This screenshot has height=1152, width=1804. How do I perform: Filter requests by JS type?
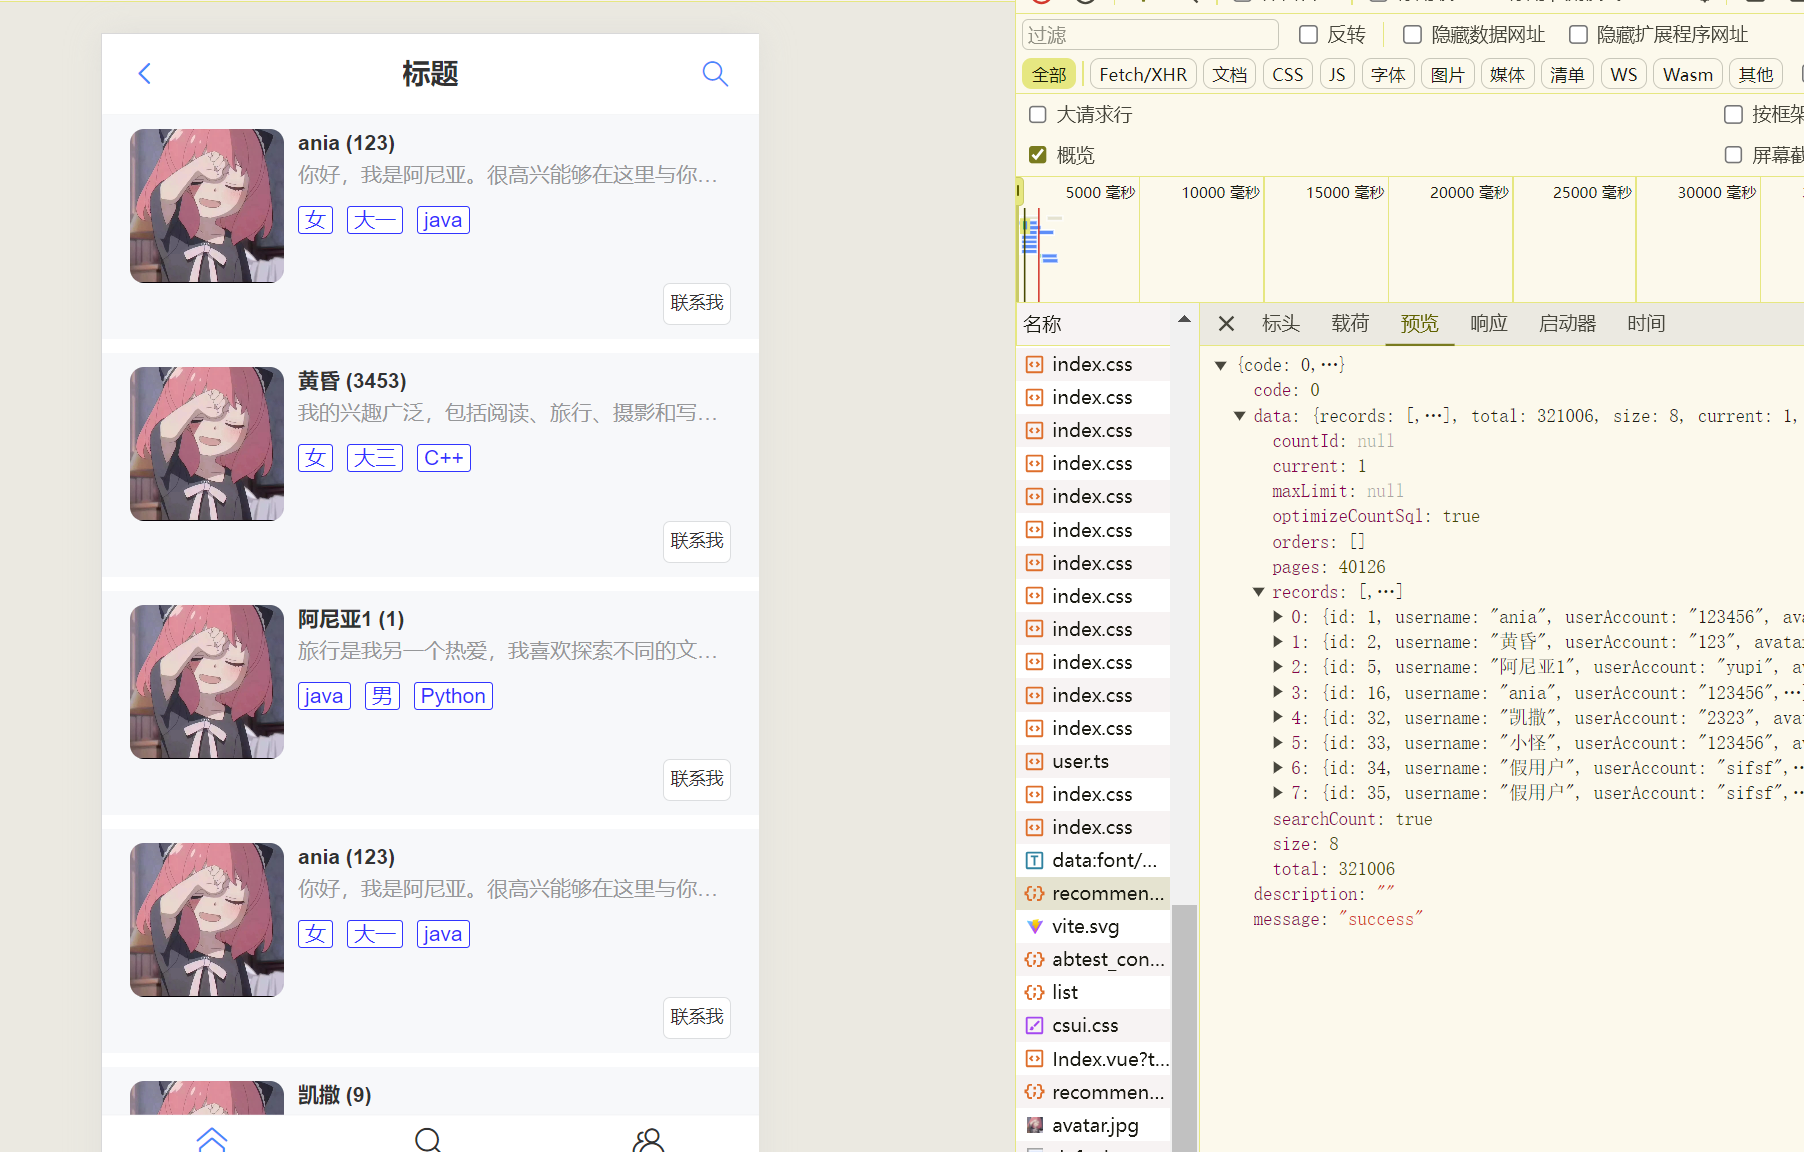(x=1337, y=75)
